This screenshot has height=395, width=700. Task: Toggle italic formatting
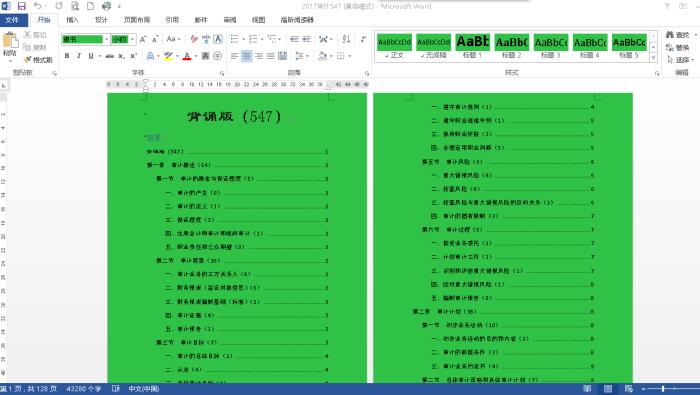pyautogui.click(x=79, y=56)
